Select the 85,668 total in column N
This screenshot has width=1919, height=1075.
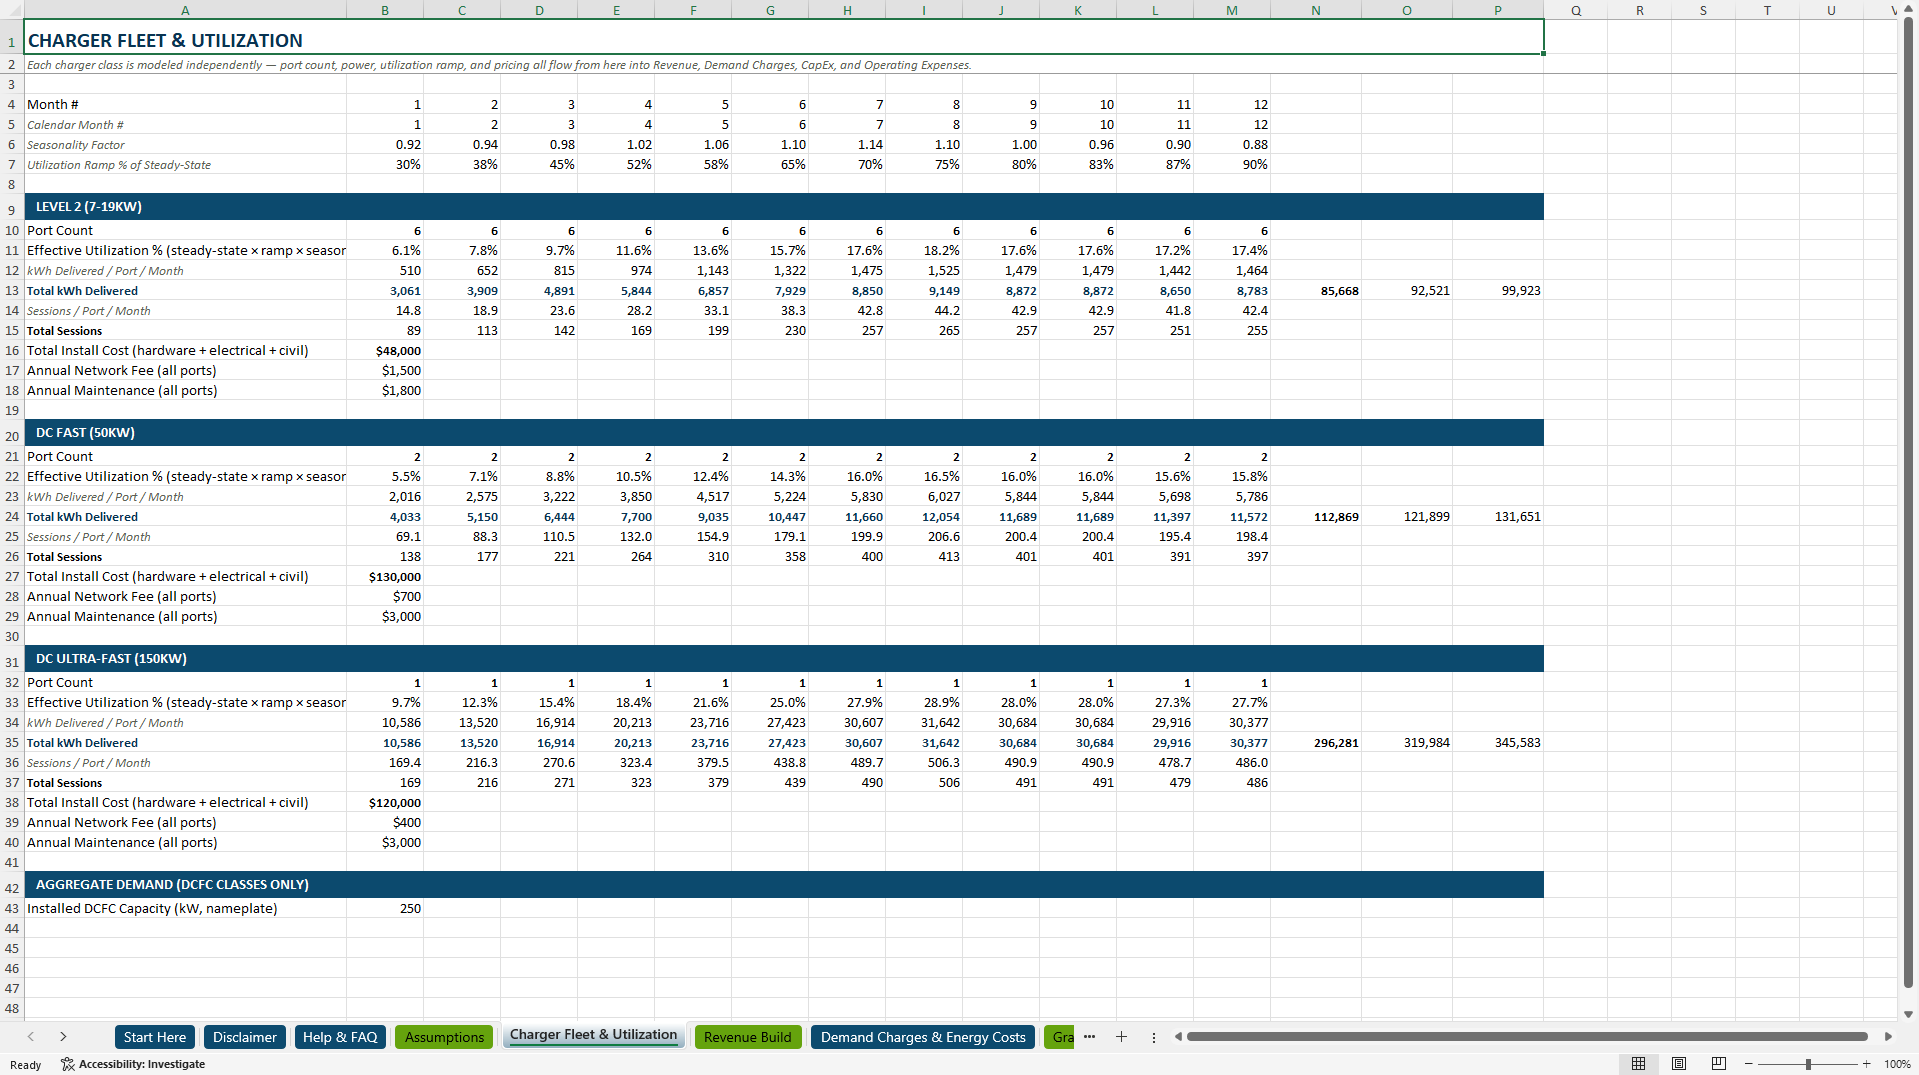pos(1316,291)
